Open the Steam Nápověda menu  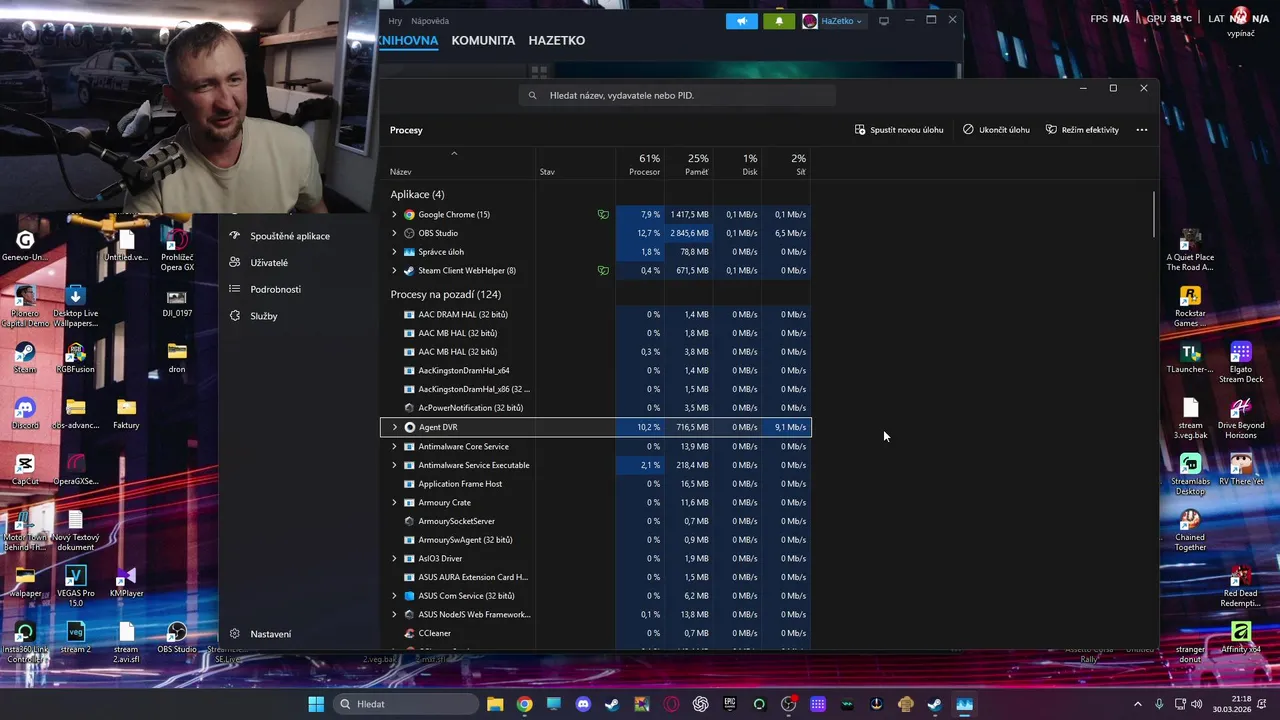click(x=430, y=21)
